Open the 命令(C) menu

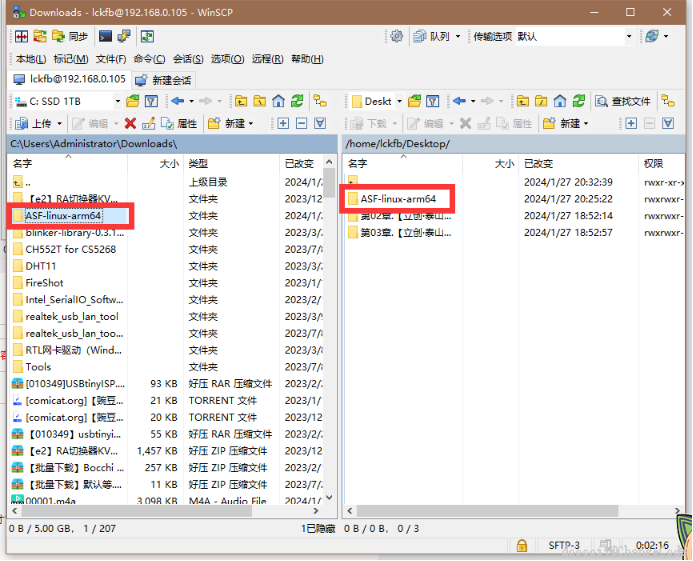pos(149,59)
